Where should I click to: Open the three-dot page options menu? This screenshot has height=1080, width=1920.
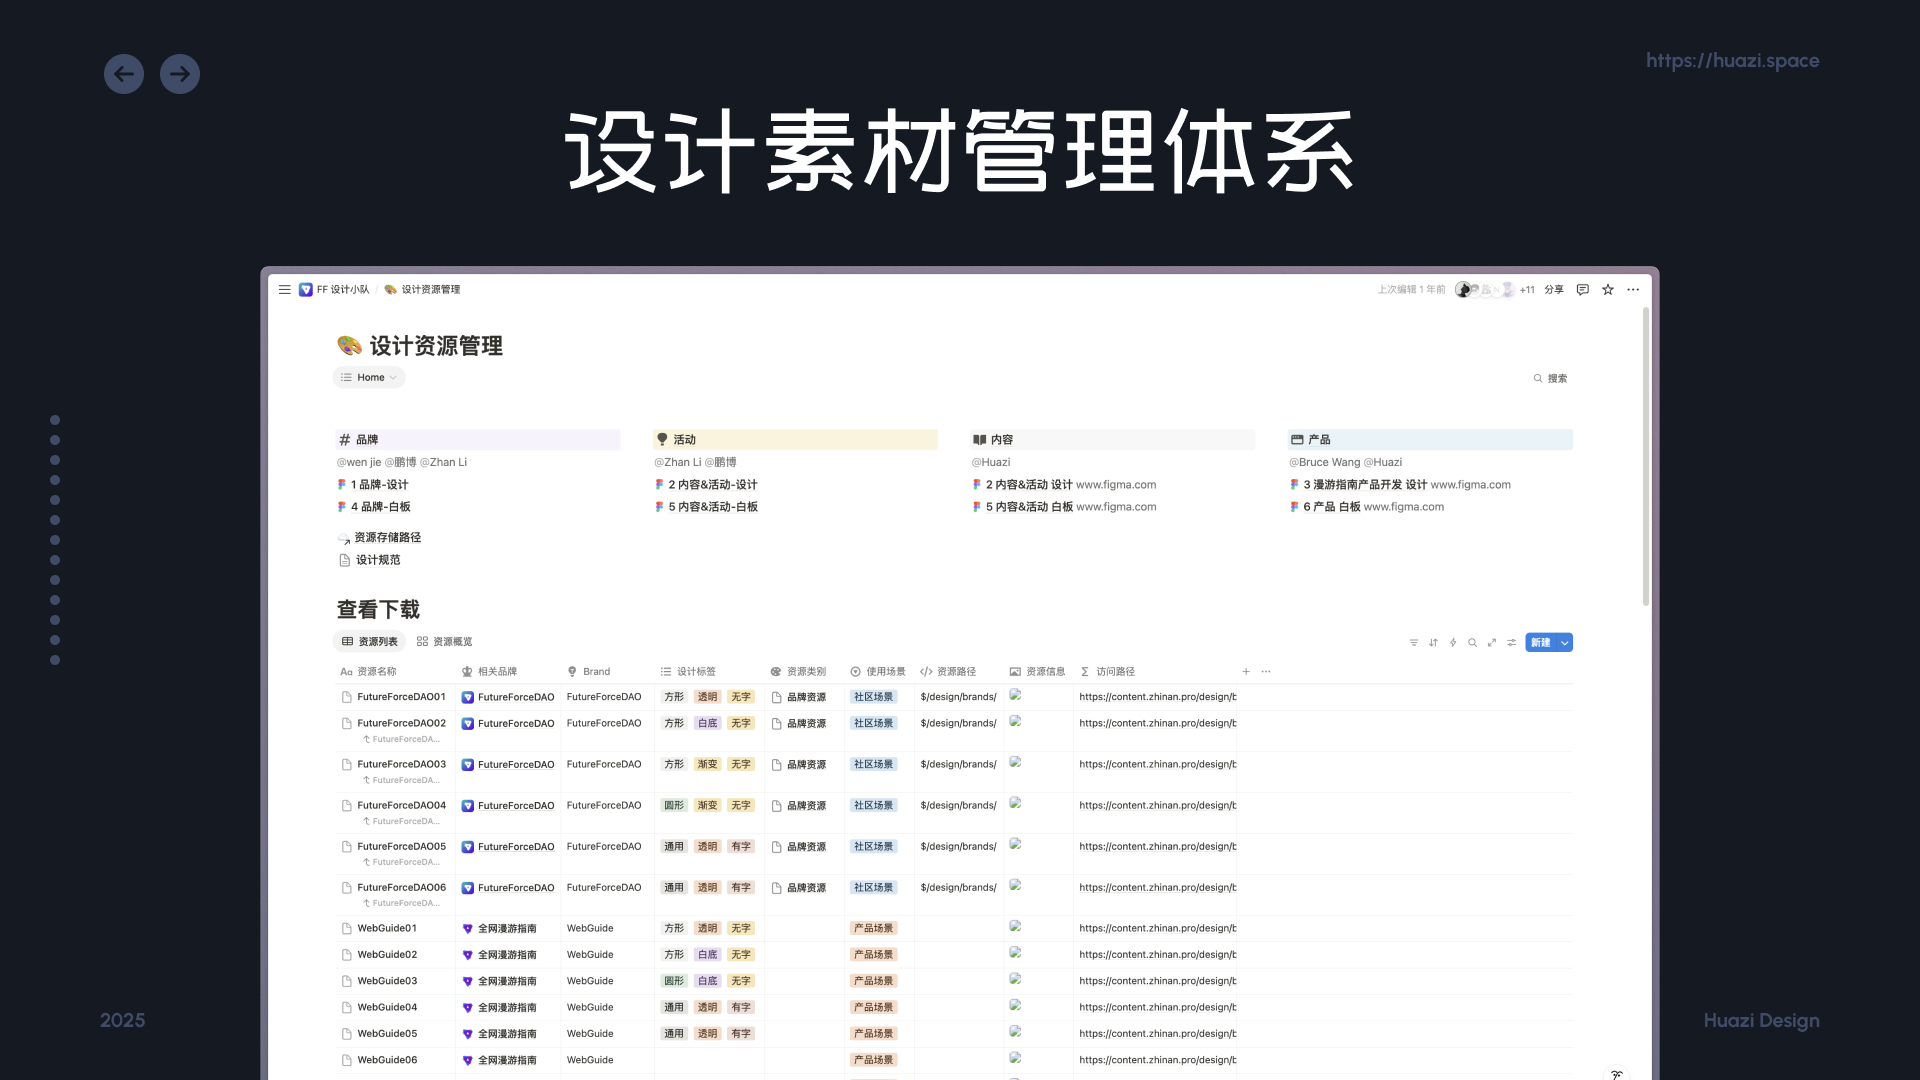(1633, 290)
